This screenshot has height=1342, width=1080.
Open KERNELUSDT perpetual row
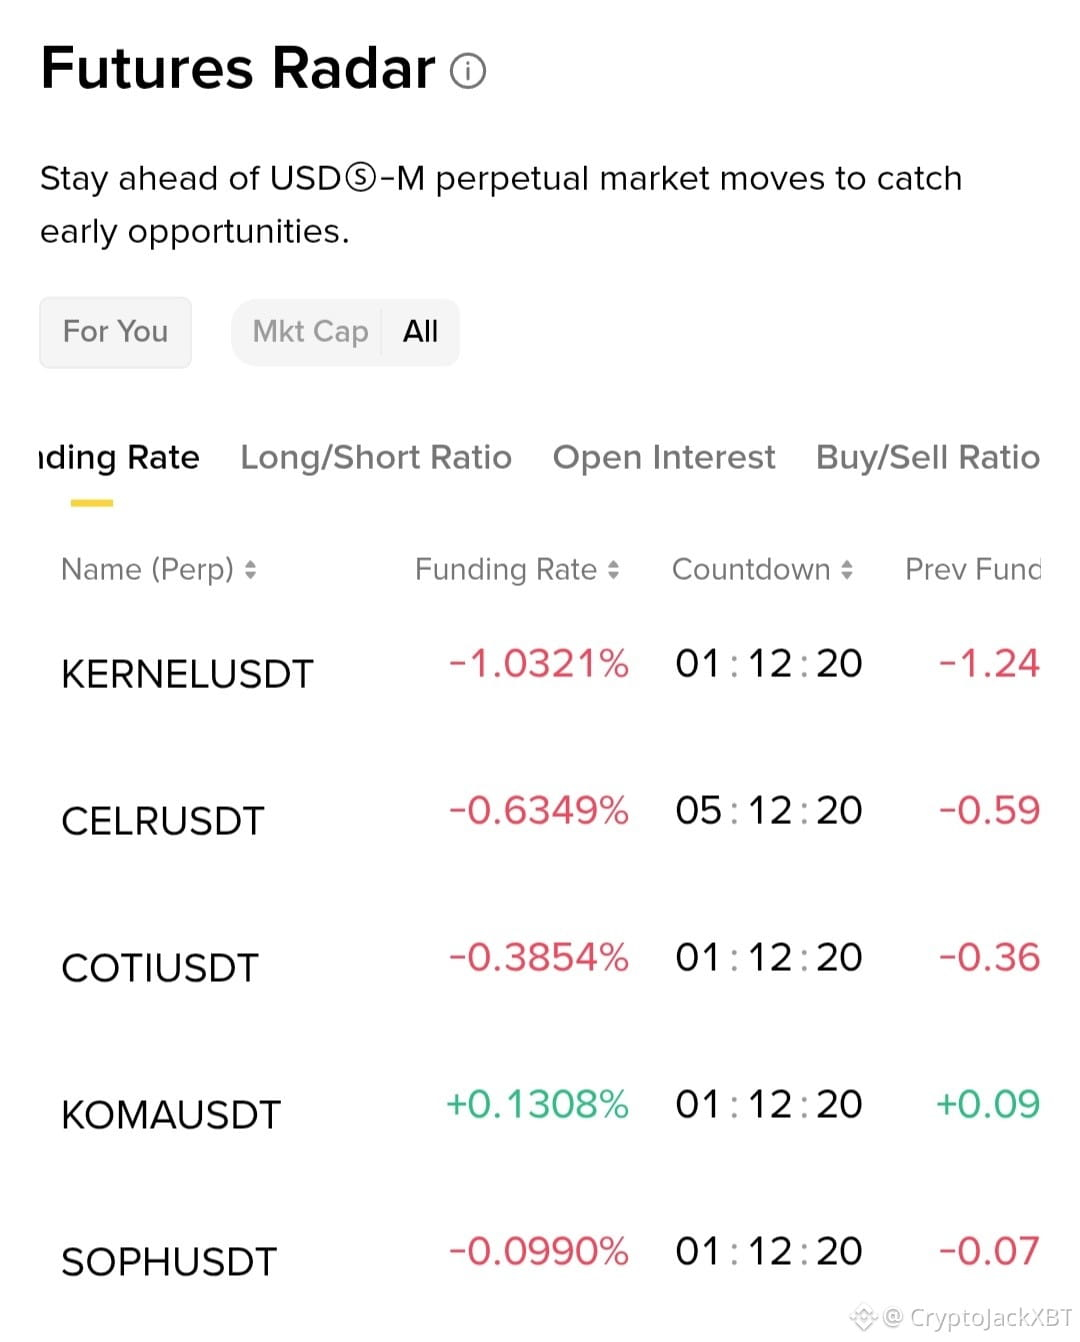tap(540, 668)
